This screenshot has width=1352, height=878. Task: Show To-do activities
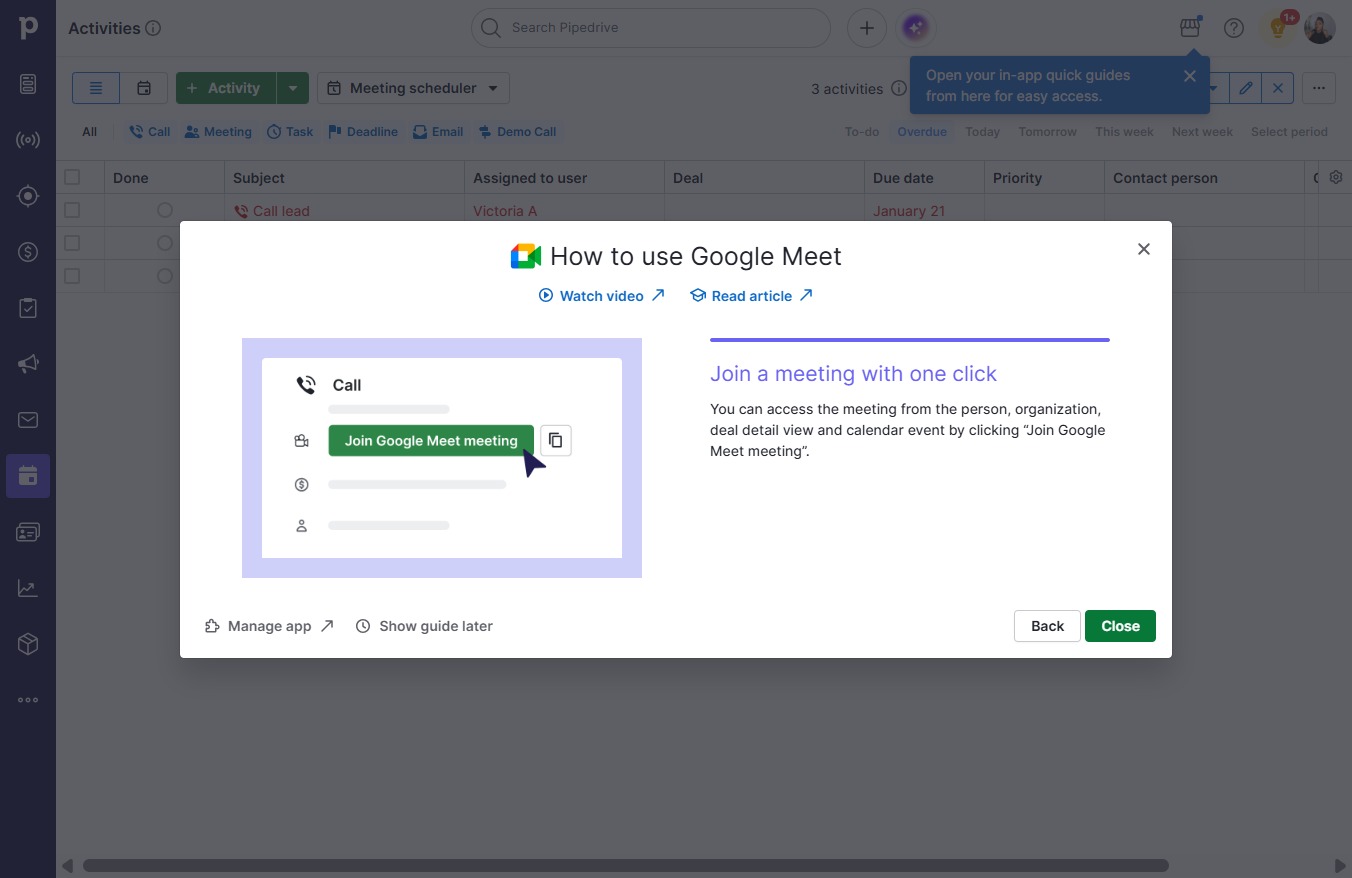(862, 132)
